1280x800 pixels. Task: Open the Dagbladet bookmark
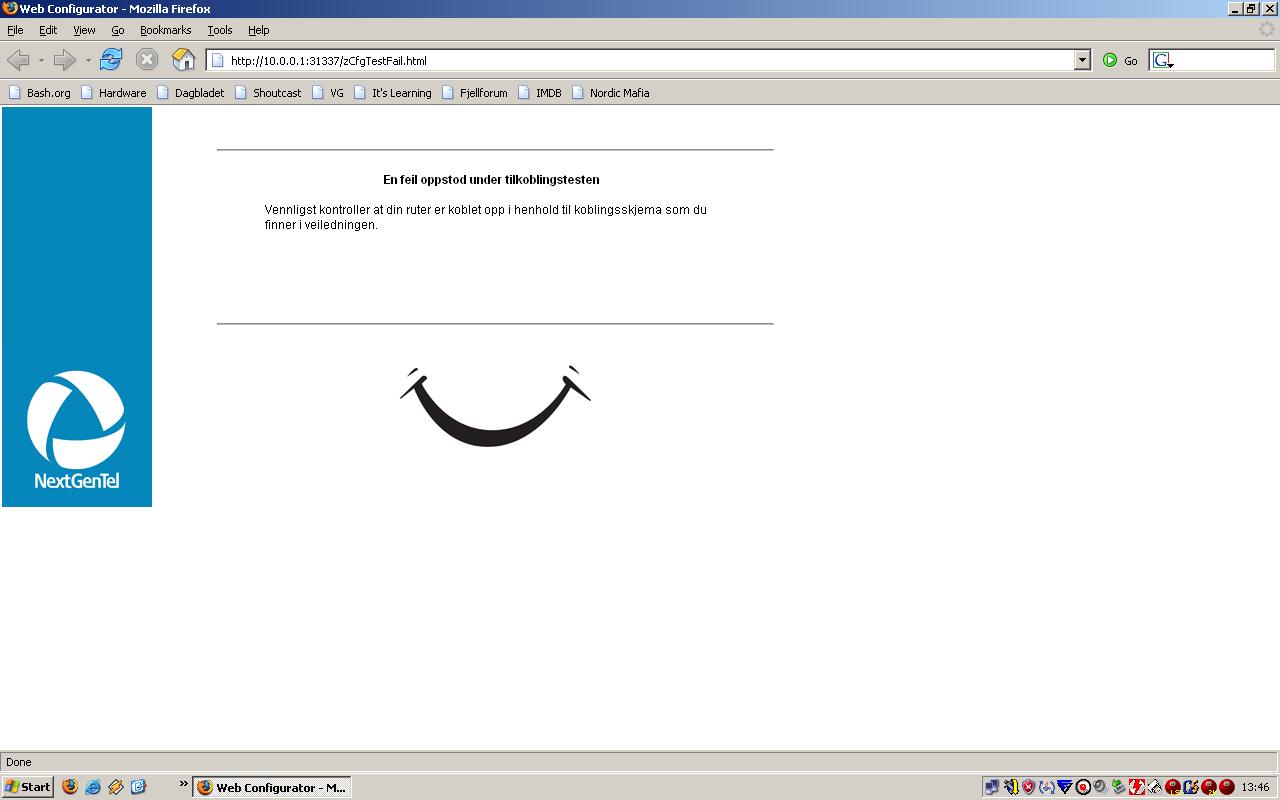click(x=191, y=93)
